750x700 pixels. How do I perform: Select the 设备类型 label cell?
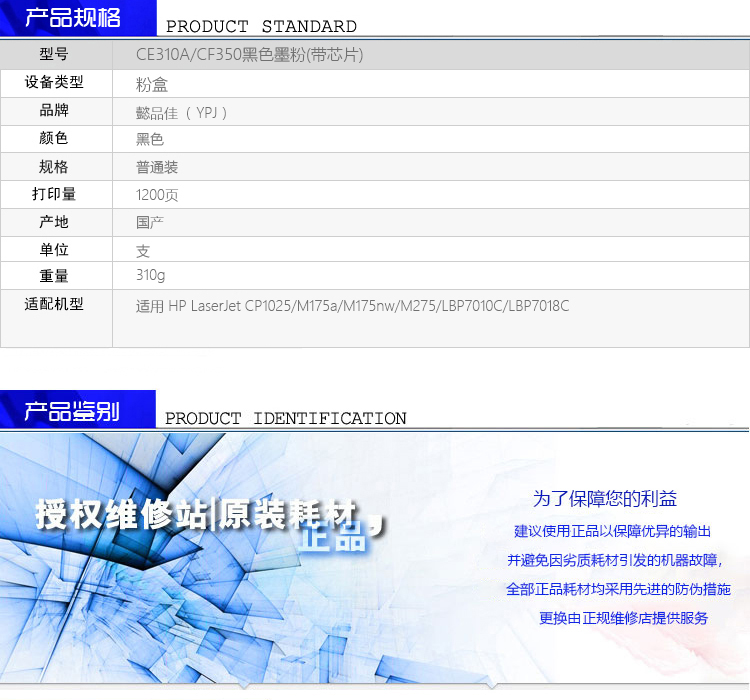pyautogui.click(x=56, y=83)
